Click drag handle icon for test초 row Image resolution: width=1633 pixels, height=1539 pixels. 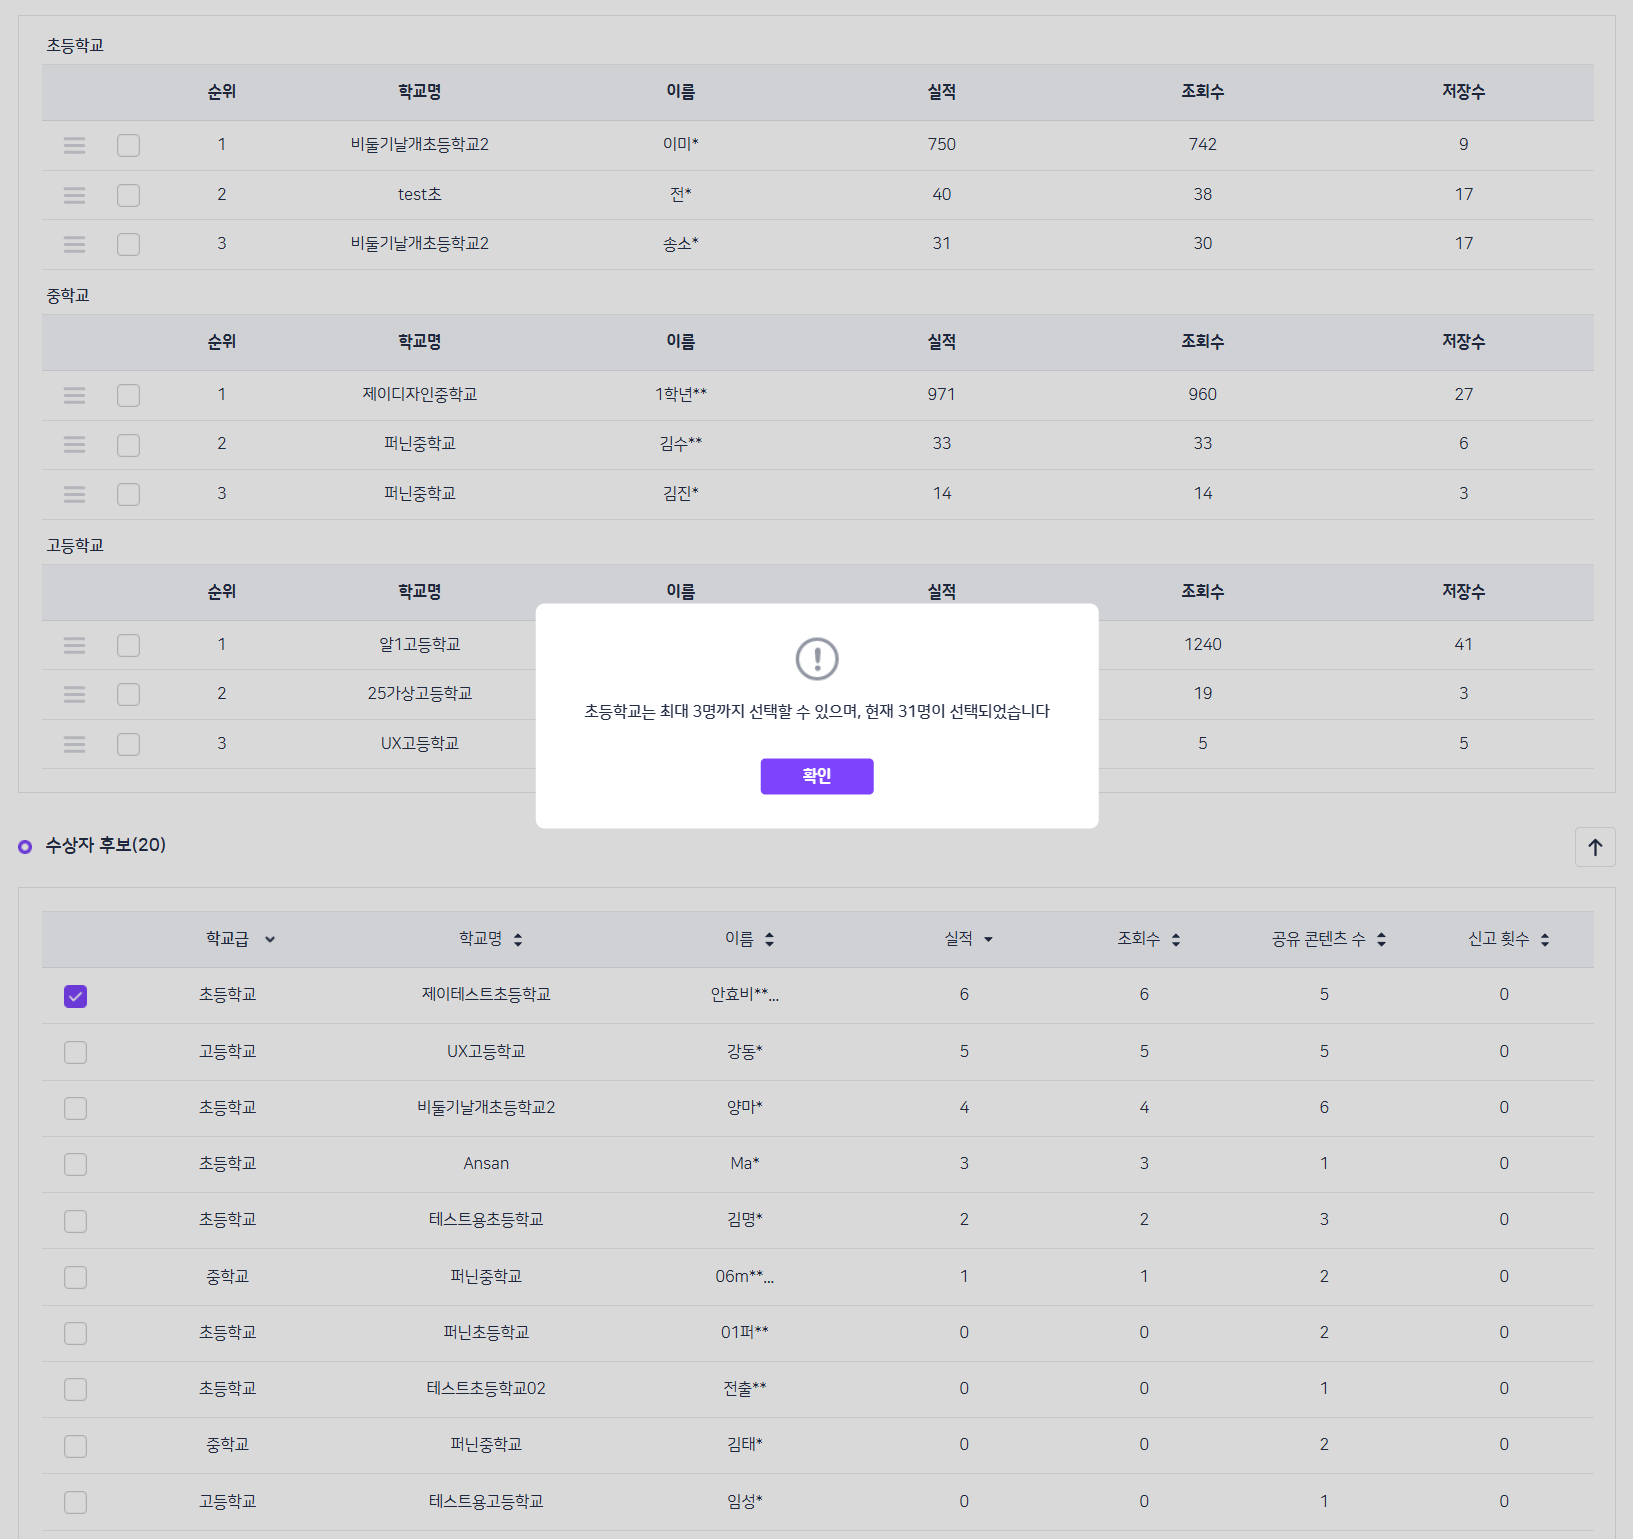point(74,195)
